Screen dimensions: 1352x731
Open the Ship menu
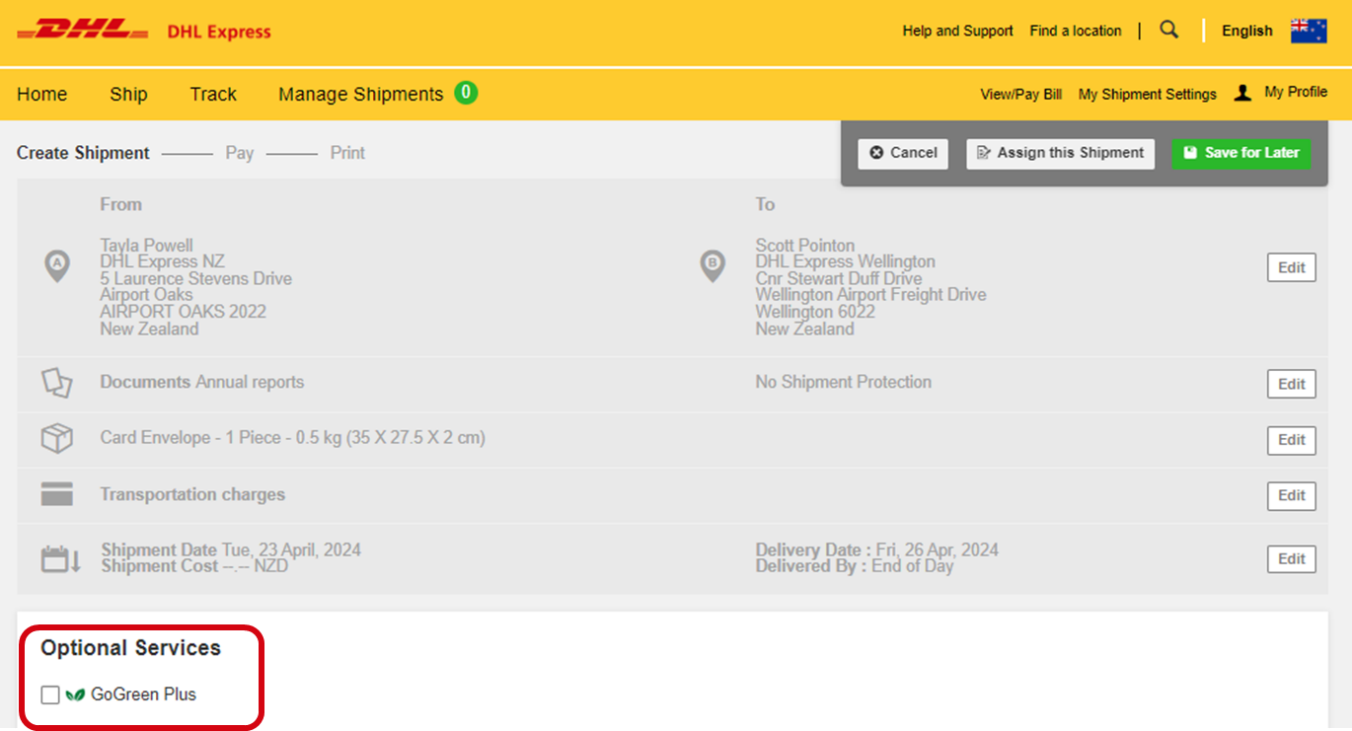(x=128, y=94)
